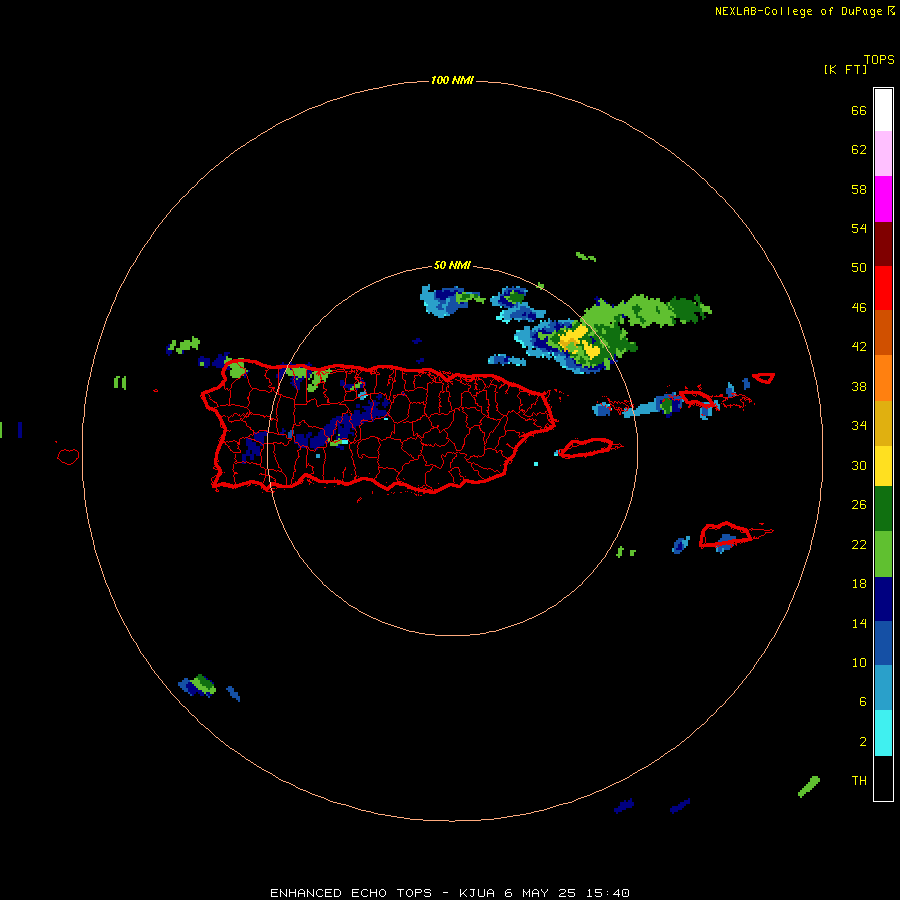
Task: Click Mona island outline west of Puerto Rico
Action: pos(68,456)
